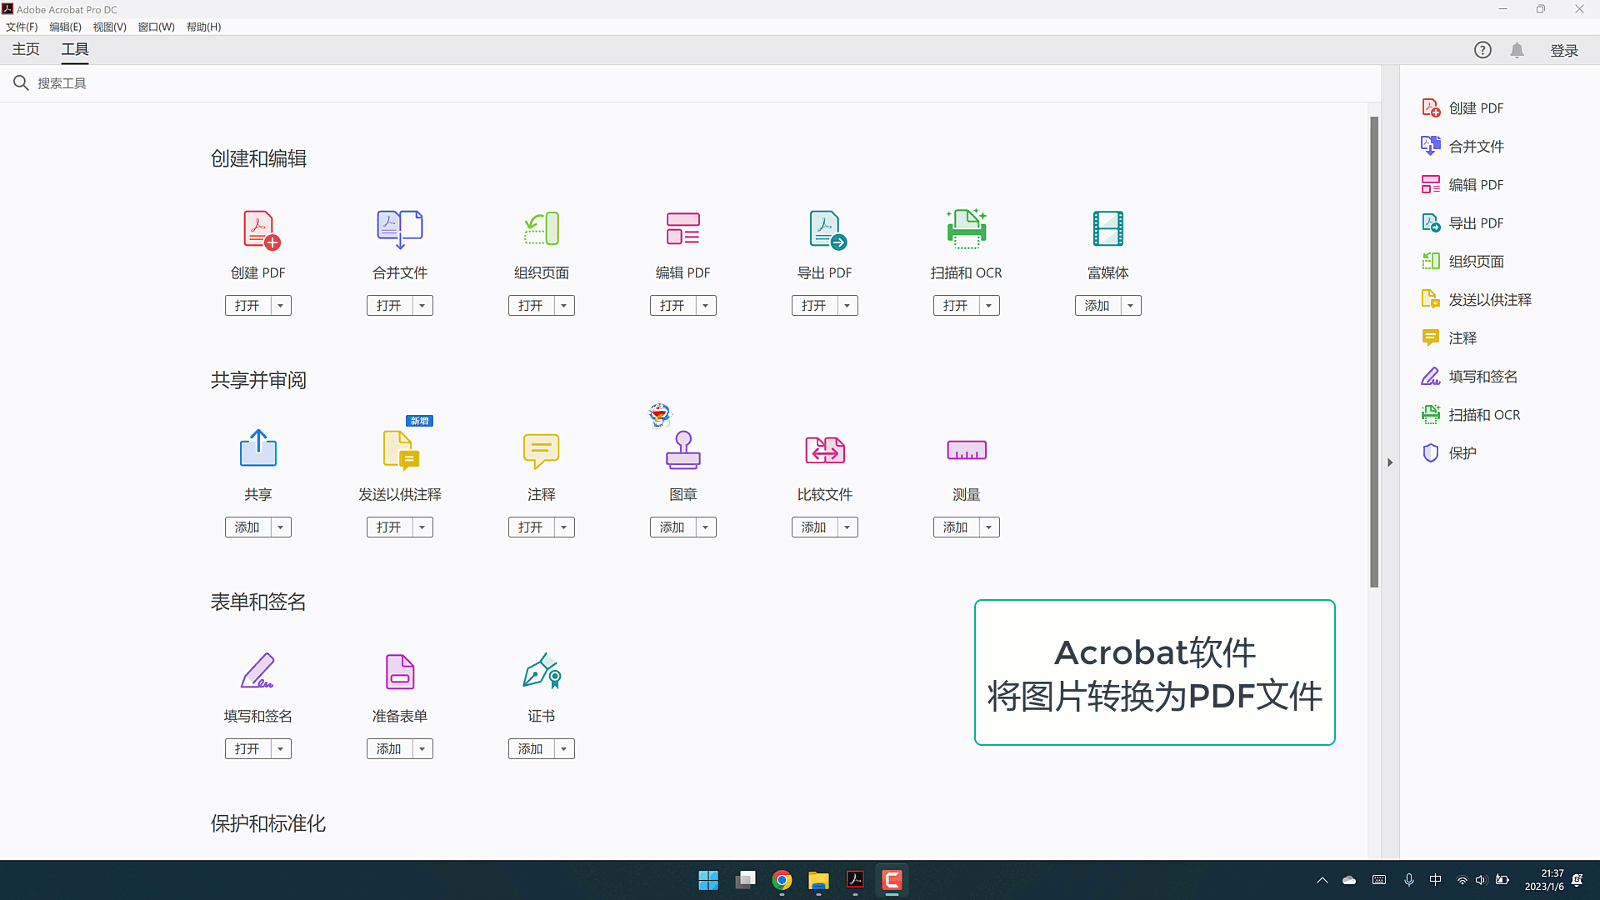Click the 合并文件 tool icon

pos(400,230)
